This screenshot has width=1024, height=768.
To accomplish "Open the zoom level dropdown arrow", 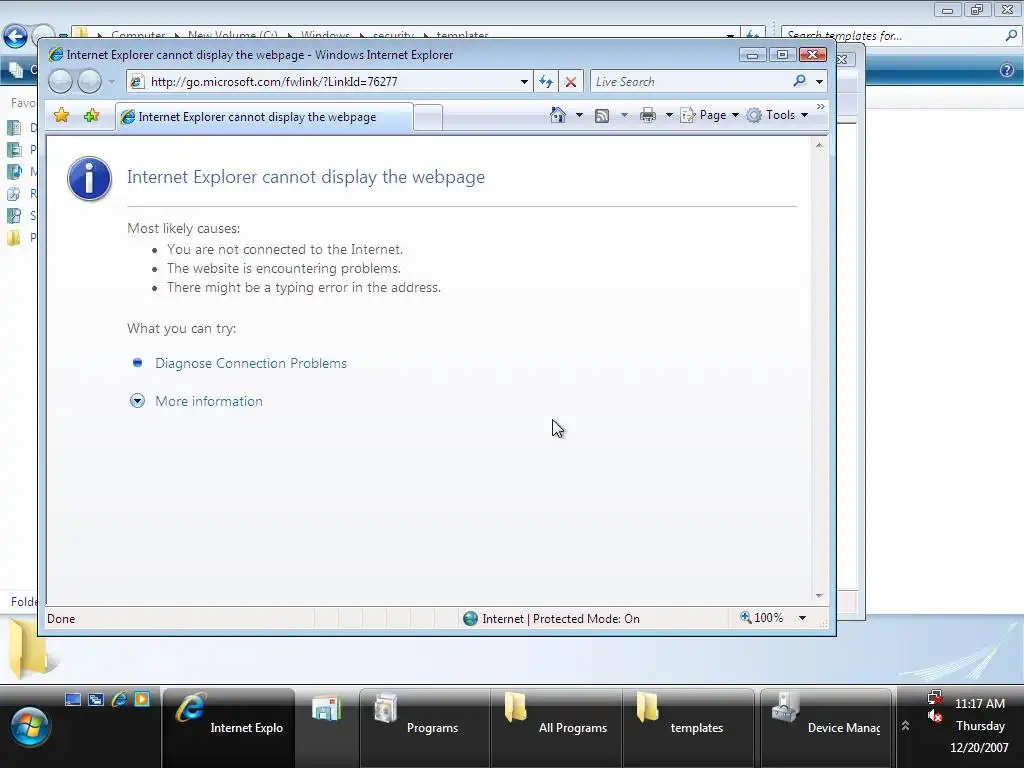I will (803, 618).
